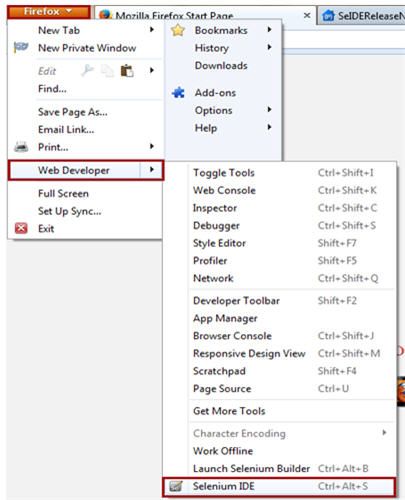The height and width of the screenshot is (500, 405).
Task: Open Web Console
Action: point(280,190)
